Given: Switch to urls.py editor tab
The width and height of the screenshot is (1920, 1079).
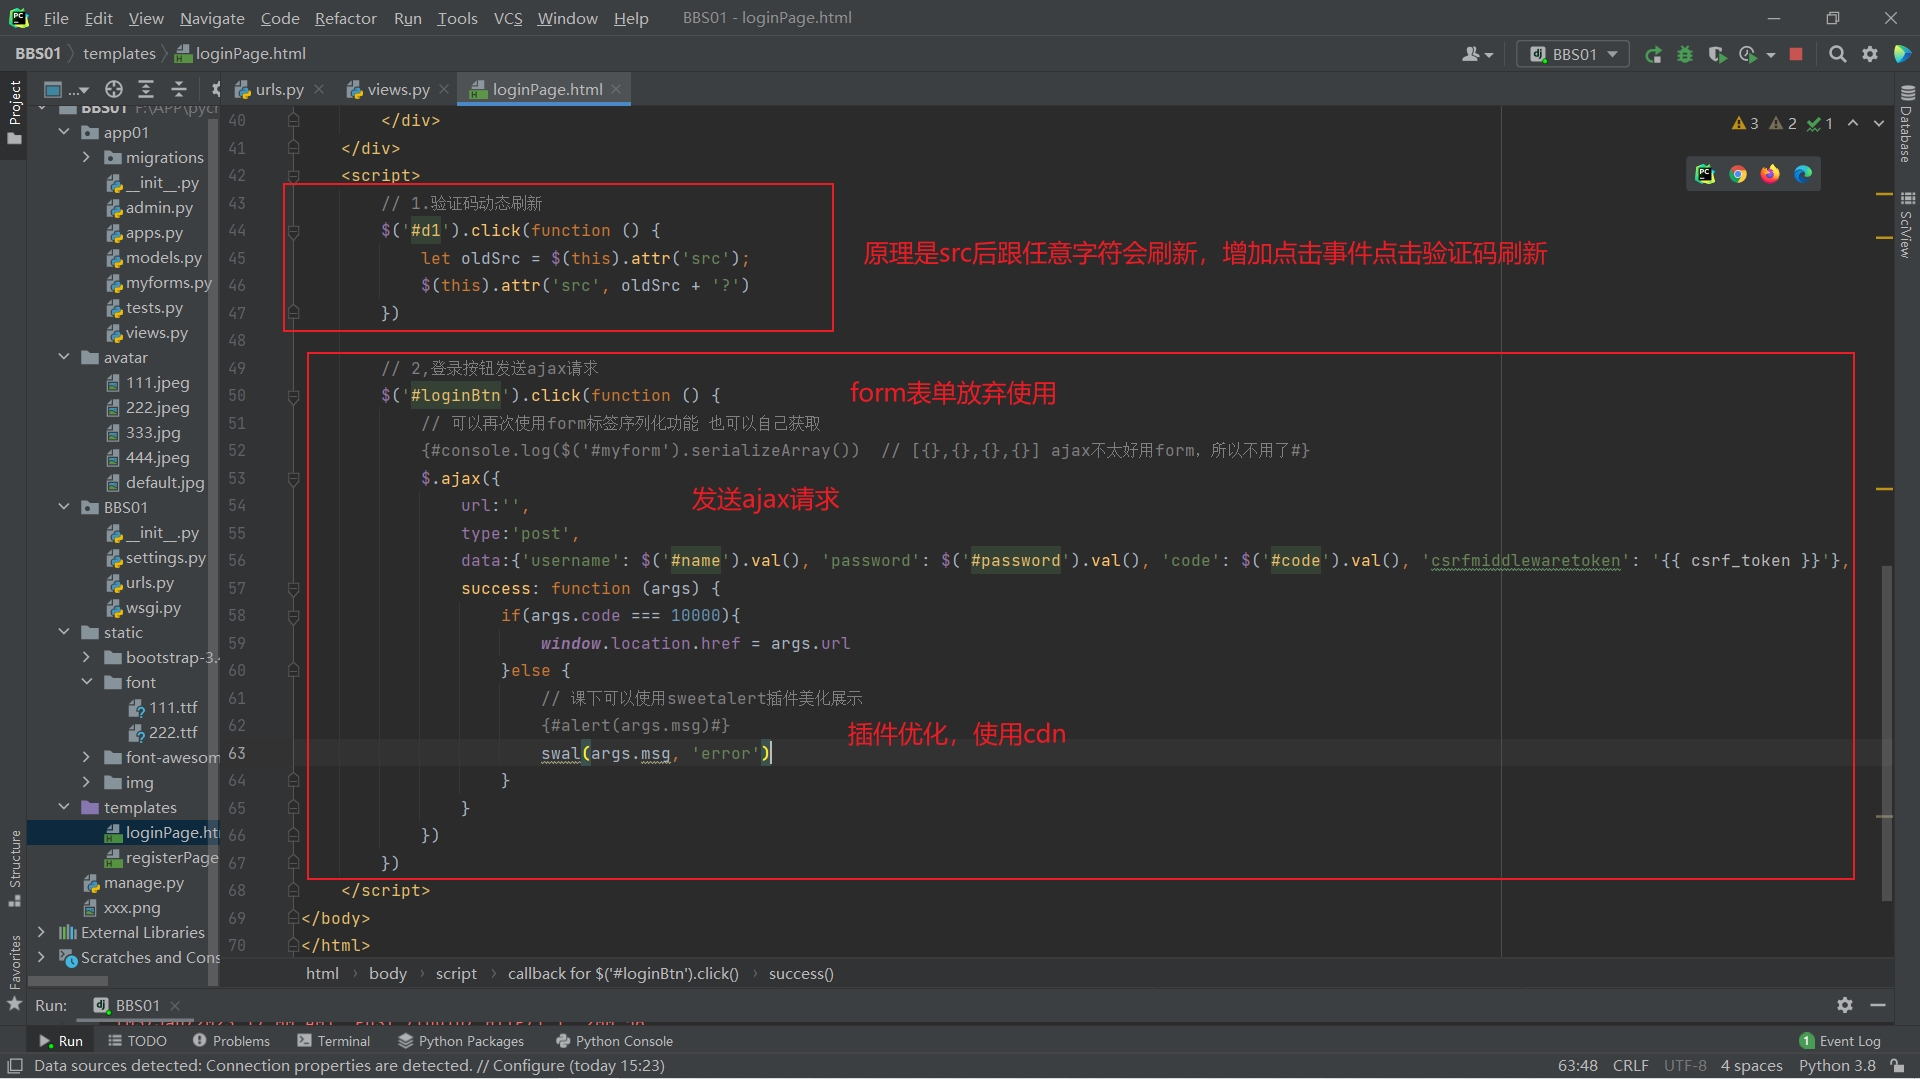Looking at the screenshot, I should point(279,89).
